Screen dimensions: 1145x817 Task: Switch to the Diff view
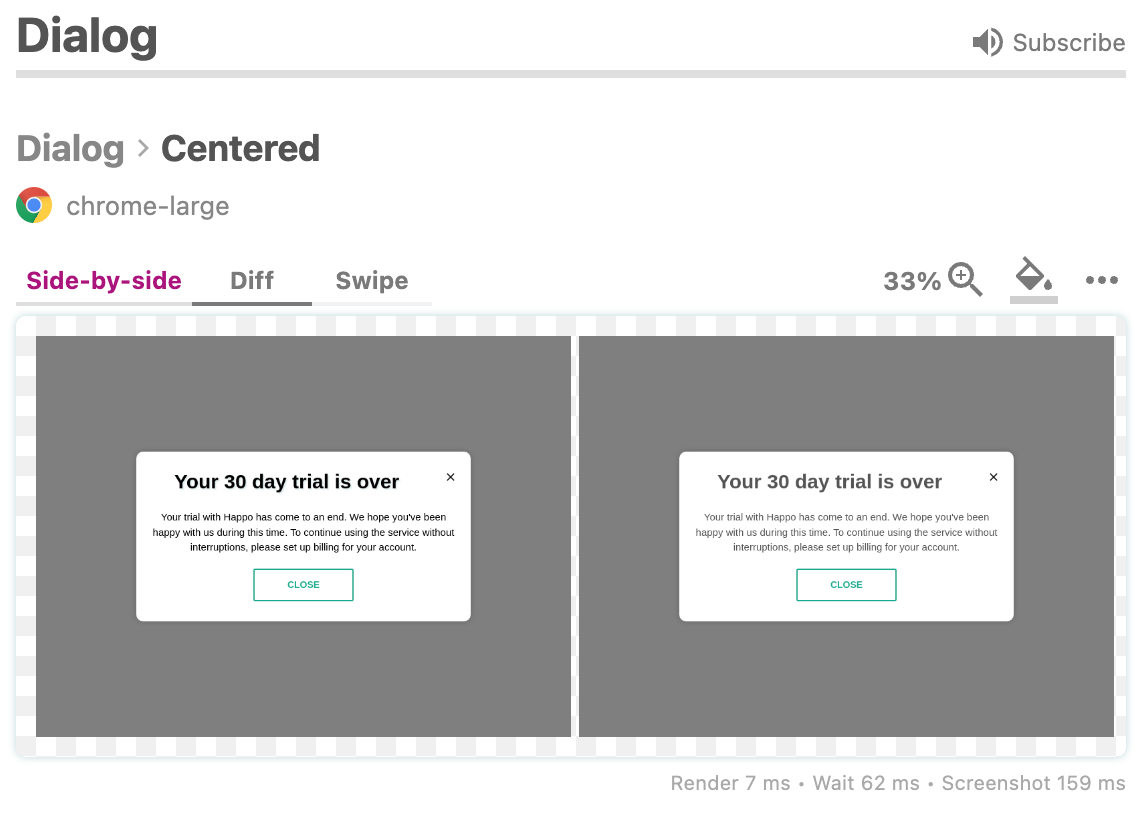pyautogui.click(x=251, y=280)
